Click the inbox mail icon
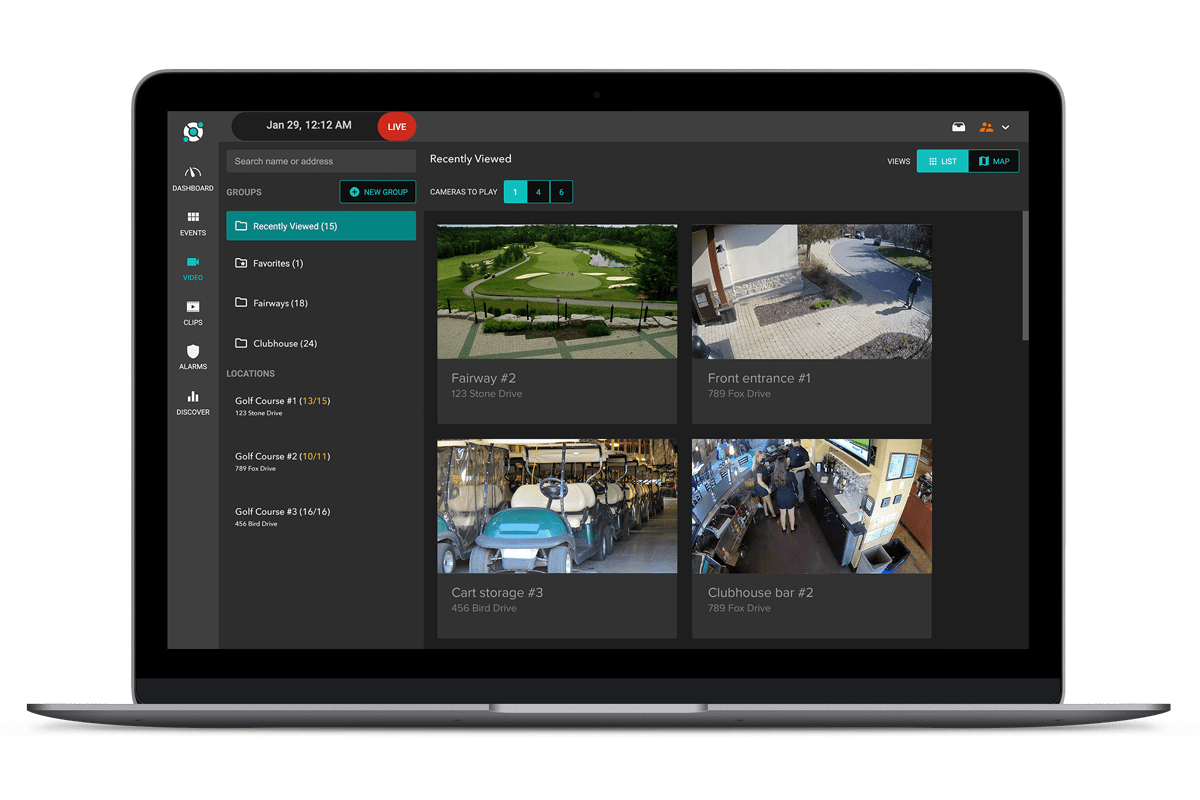This screenshot has height=800, width=1200. click(x=958, y=127)
